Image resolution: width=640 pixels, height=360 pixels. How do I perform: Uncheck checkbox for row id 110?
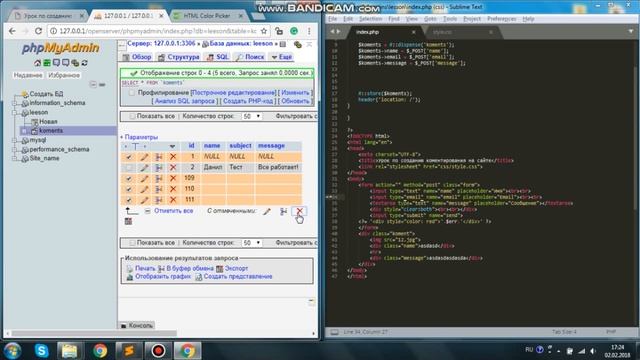point(129,189)
